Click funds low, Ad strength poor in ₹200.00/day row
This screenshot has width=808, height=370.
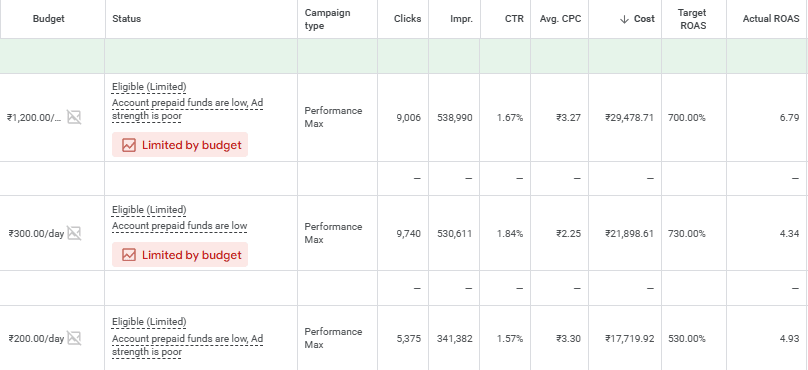pos(188,345)
